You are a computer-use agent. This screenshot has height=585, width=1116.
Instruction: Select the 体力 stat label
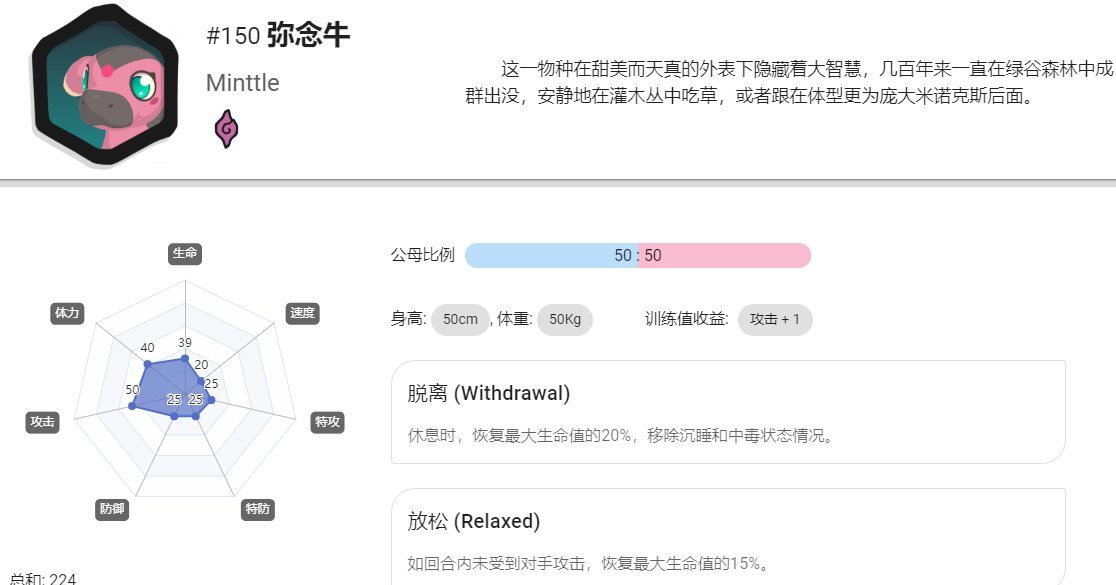68,313
